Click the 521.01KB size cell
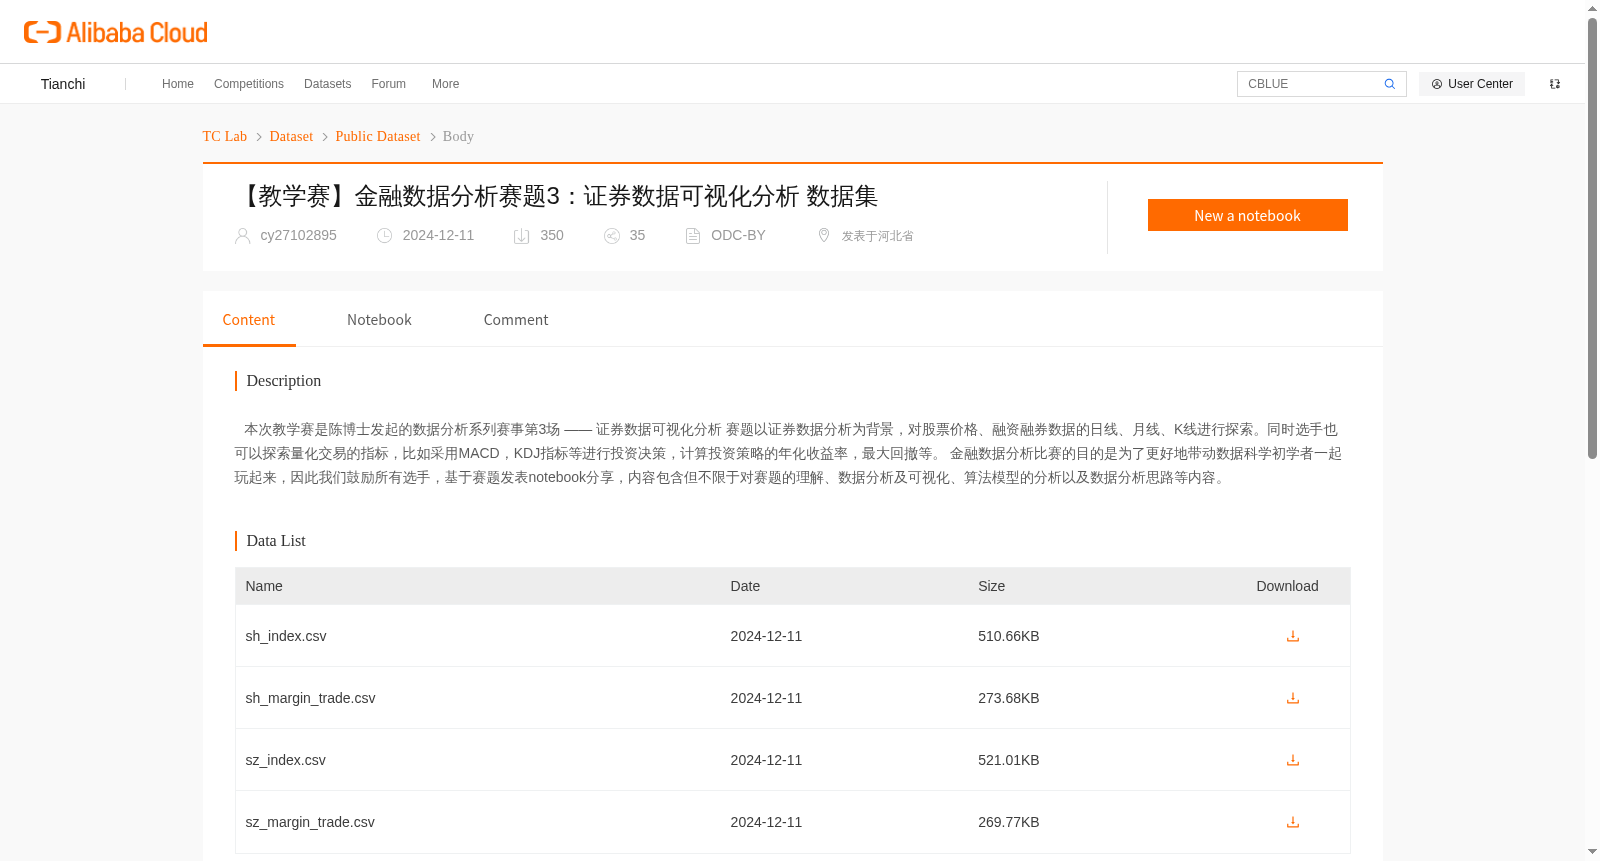Screen dimensions: 1600x861 click(1009, 760)
